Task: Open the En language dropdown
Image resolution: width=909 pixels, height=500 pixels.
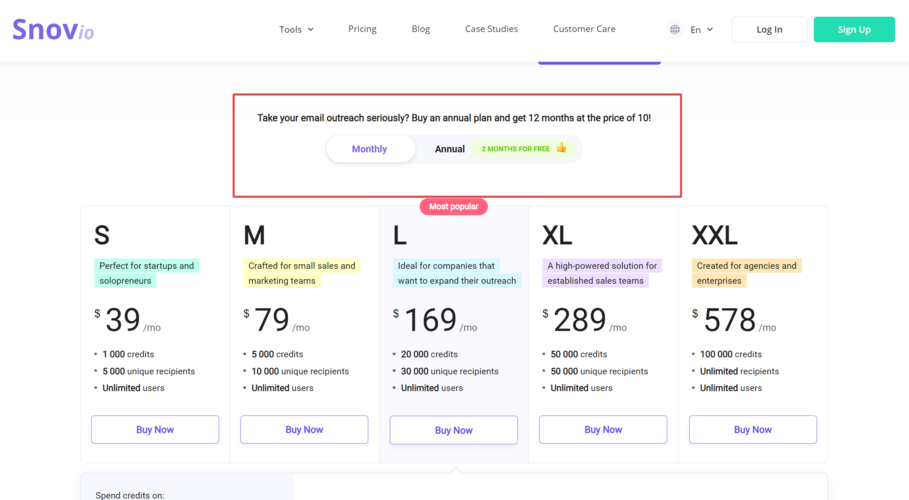Action: [701, 30]
